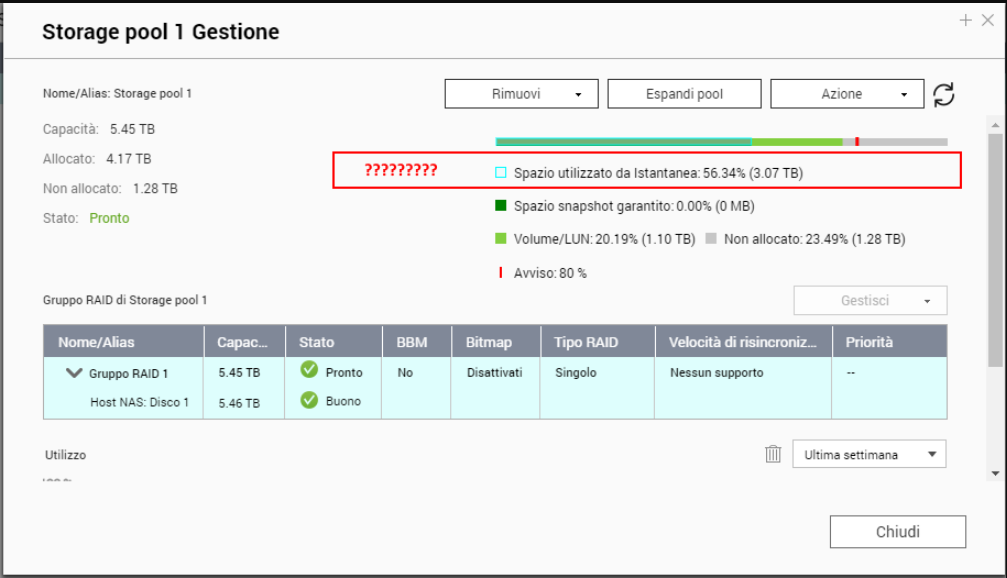Open the Azione dropdown menu
The height and width of the screenshot is (578, 1007).
(x=846, y=94)
